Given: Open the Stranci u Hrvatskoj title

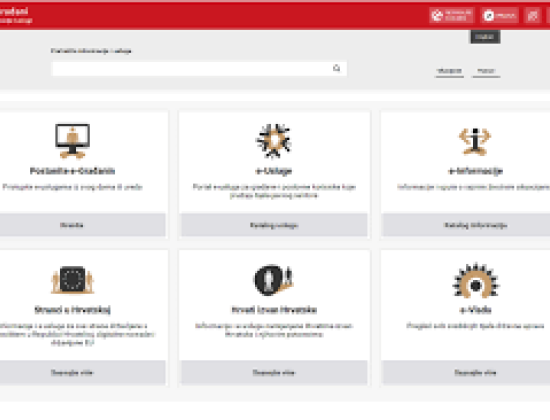Looking at the screenshot, I should click(x=72, y=310).
